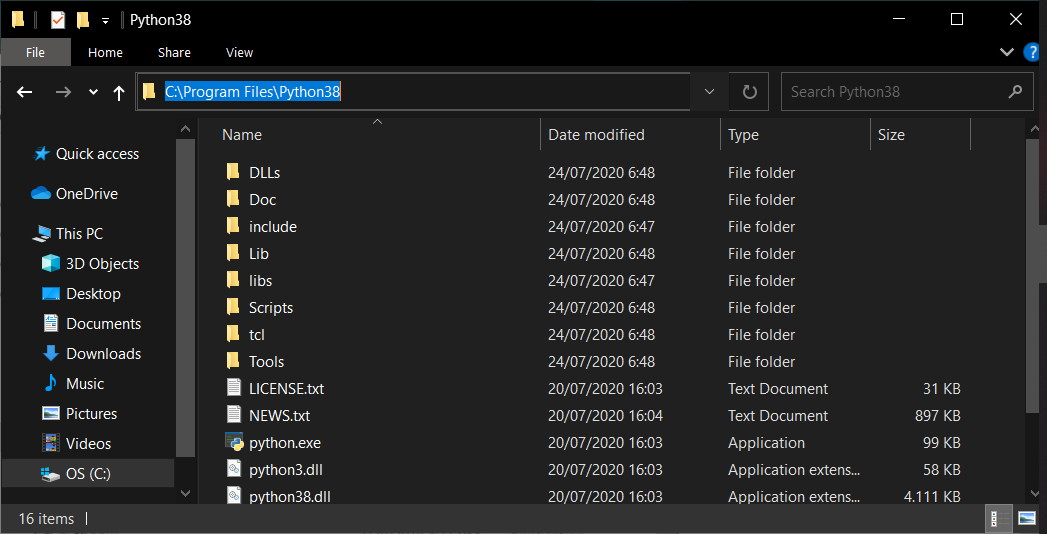Image resolution: width=1047 pixels, height=534 pixels.
Task: Click file list scroll down arrow
Action: [1034, 494]
